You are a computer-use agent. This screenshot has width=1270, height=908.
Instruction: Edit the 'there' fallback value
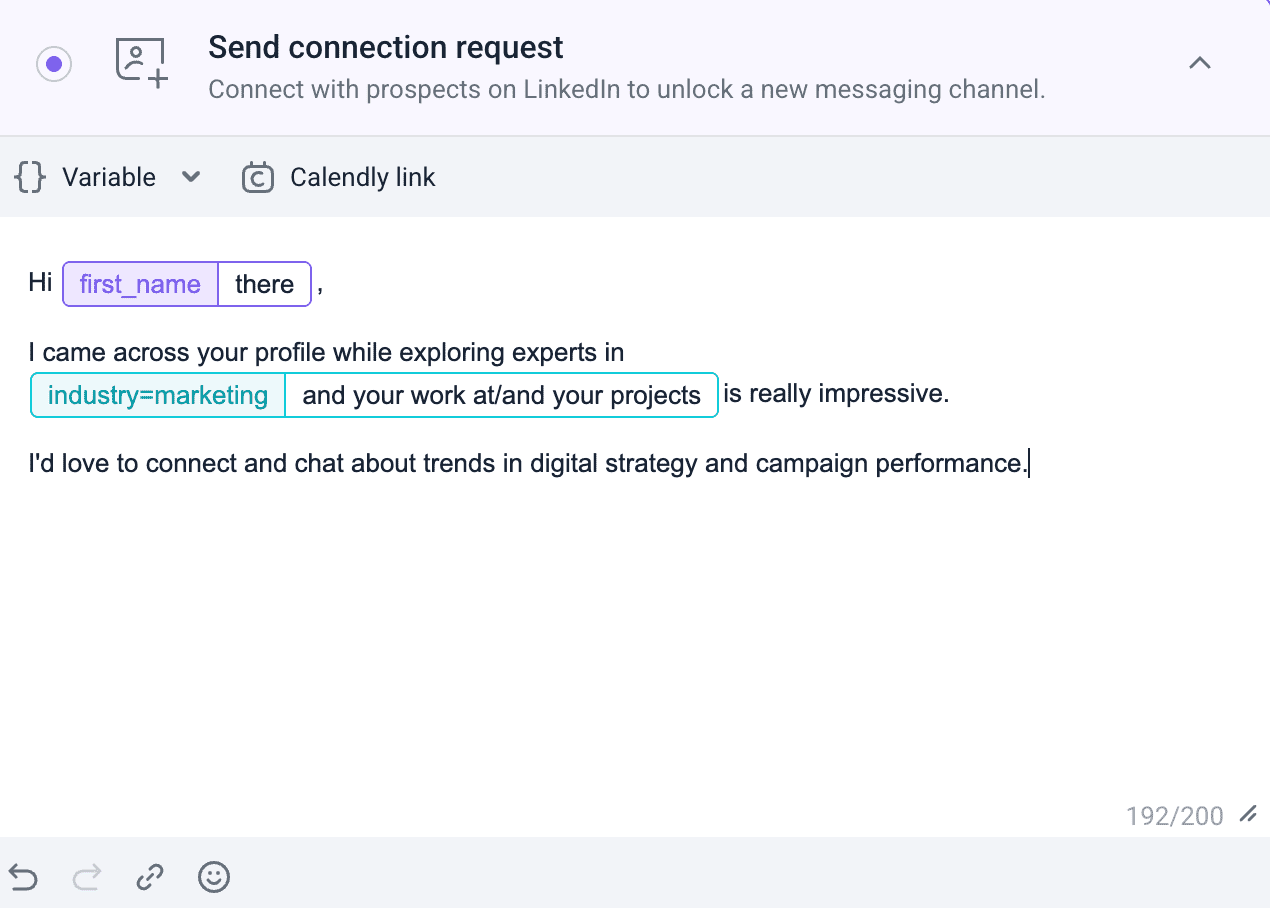click(x=264, y=284)
